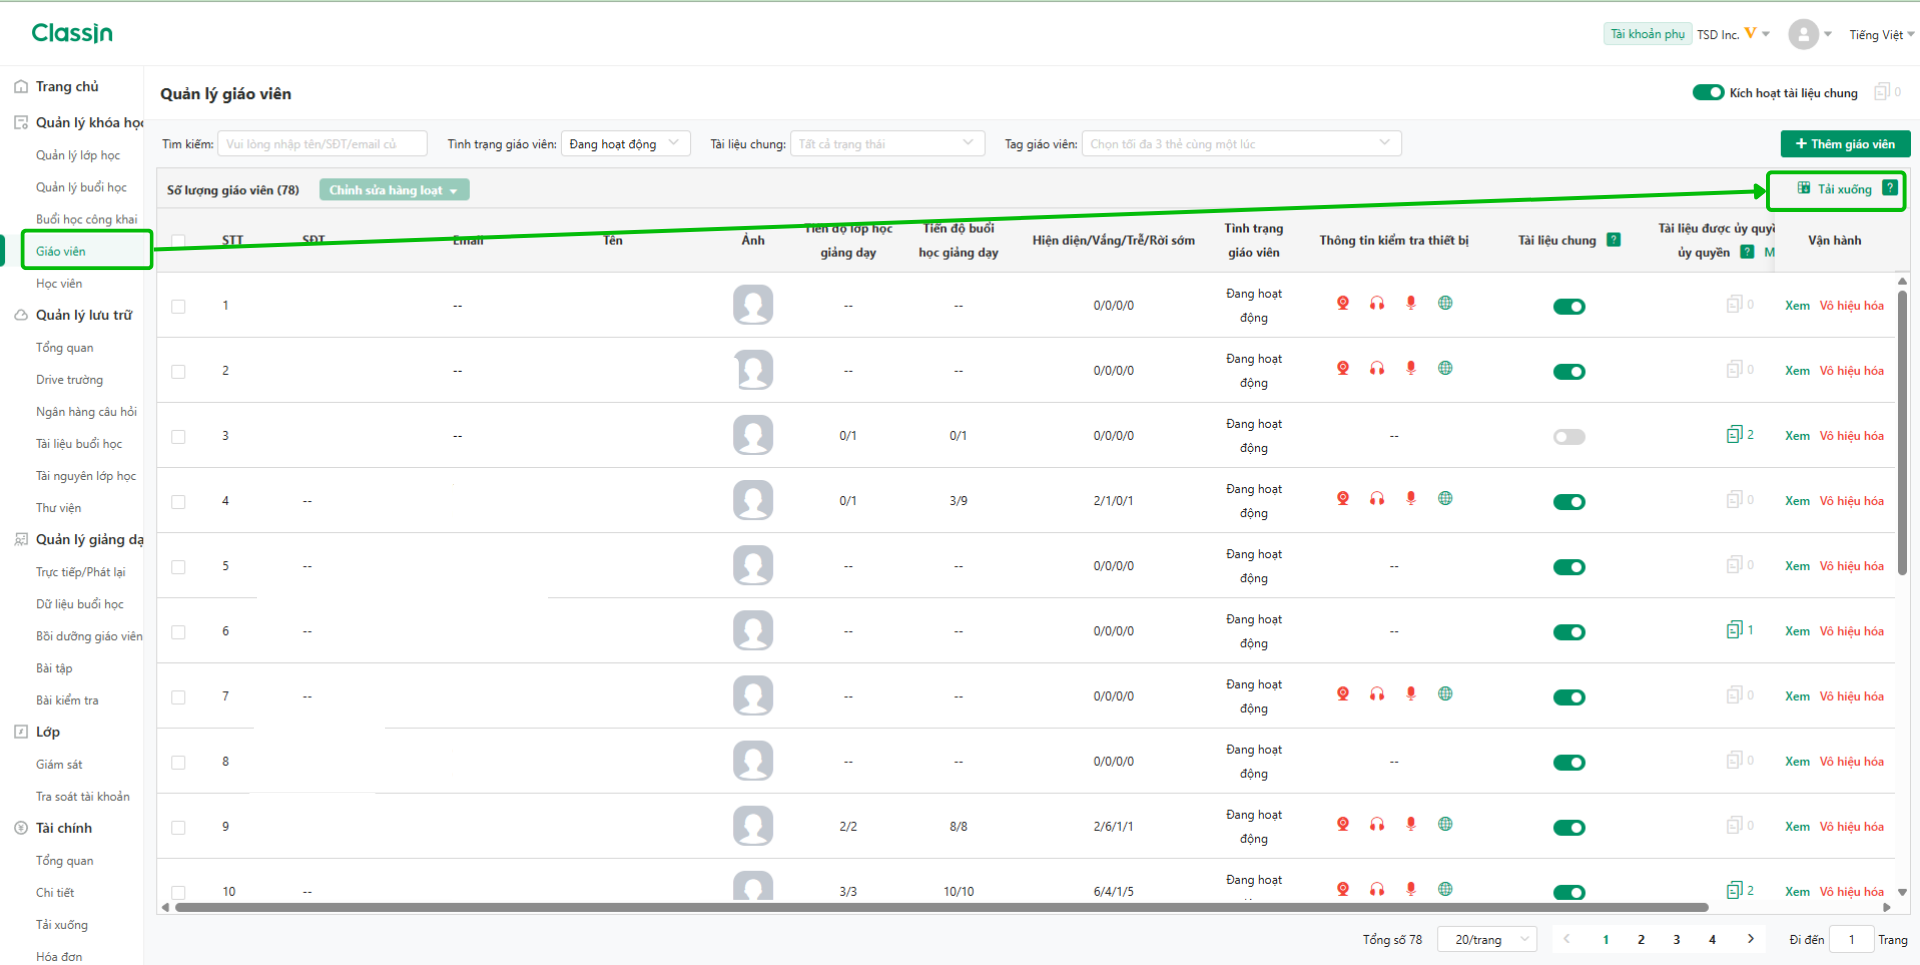Click the microphone check icon in row 7
The image size is (1920, 965).
pyautogui.click(x=1411, y=694)
